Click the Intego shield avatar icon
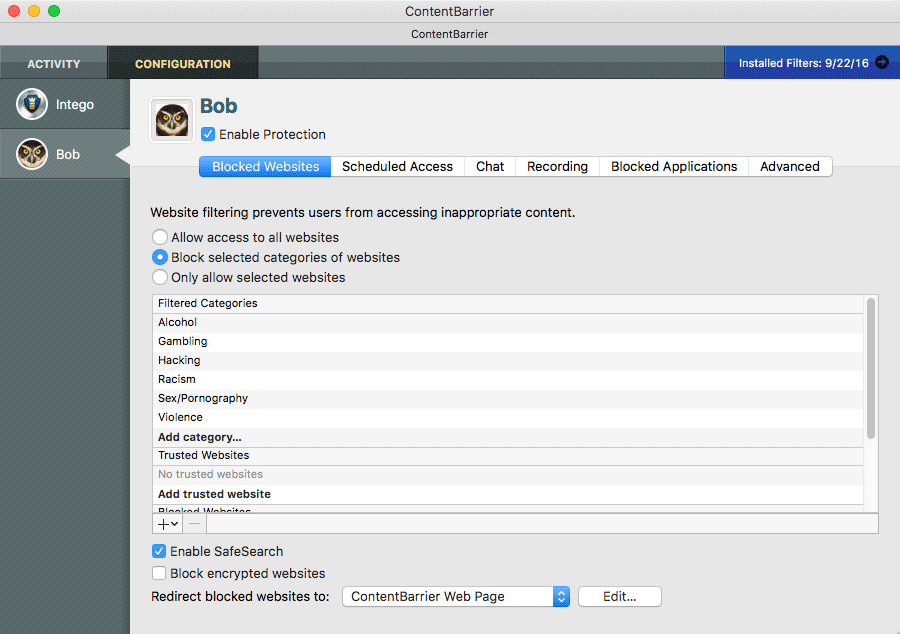This screenshot has width=900, height=634. (32, 104)
